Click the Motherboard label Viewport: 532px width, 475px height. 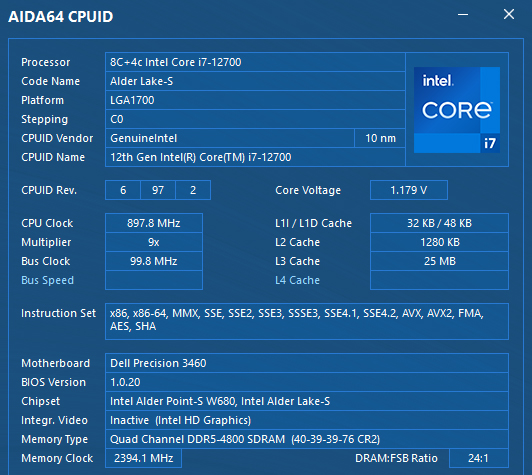[x=55, y=363]
